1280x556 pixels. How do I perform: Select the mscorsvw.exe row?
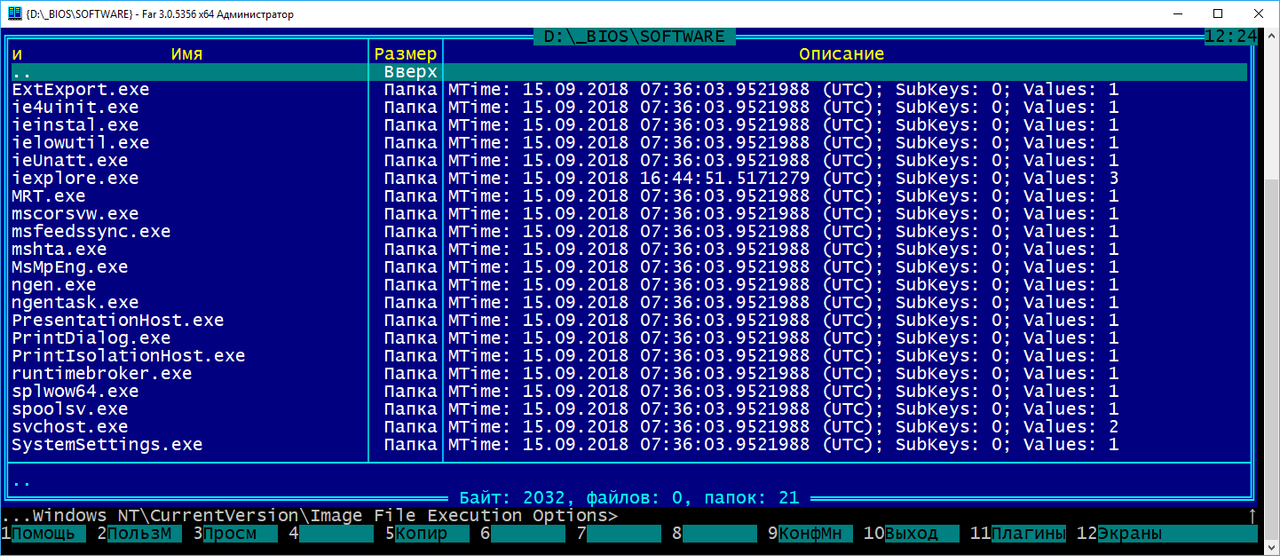(630, 214)
